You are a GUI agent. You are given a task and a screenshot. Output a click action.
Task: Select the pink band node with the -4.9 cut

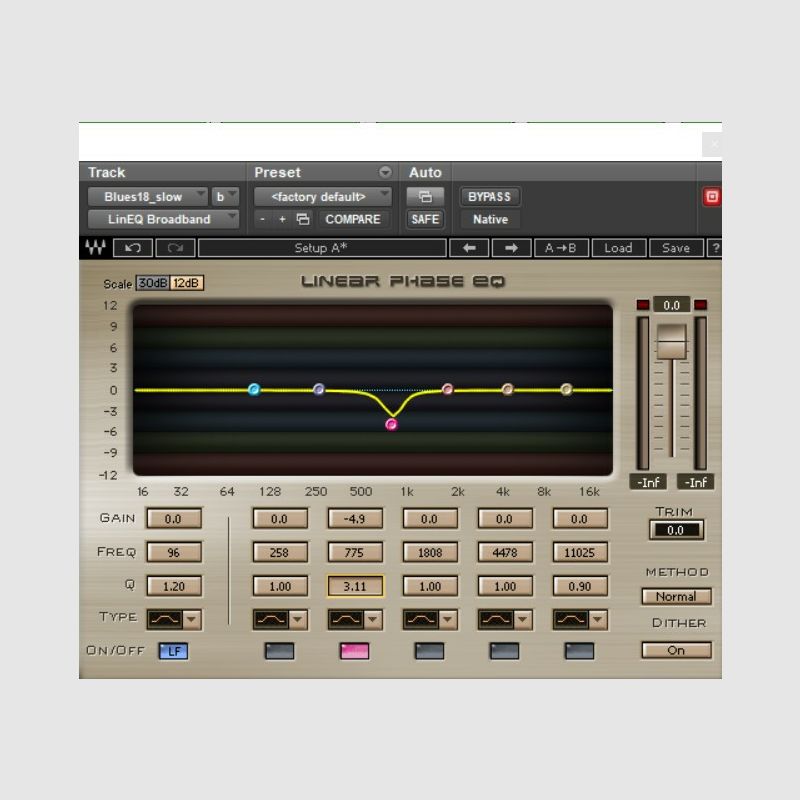(390, 424)
